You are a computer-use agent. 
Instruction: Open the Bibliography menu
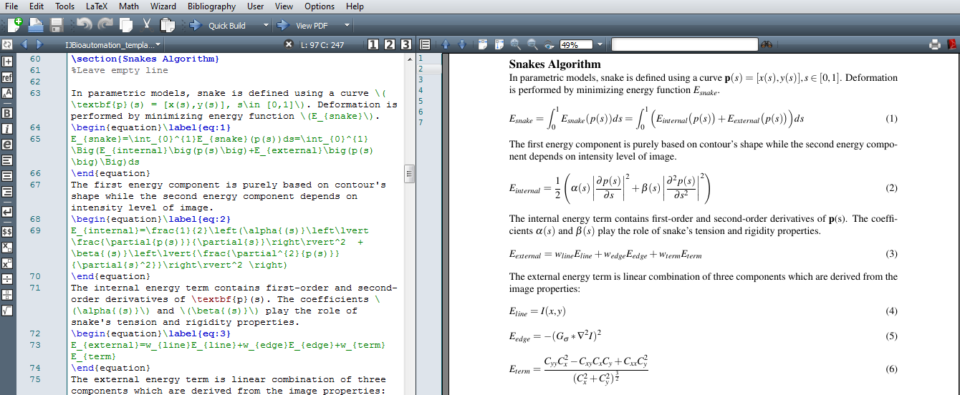212,6
